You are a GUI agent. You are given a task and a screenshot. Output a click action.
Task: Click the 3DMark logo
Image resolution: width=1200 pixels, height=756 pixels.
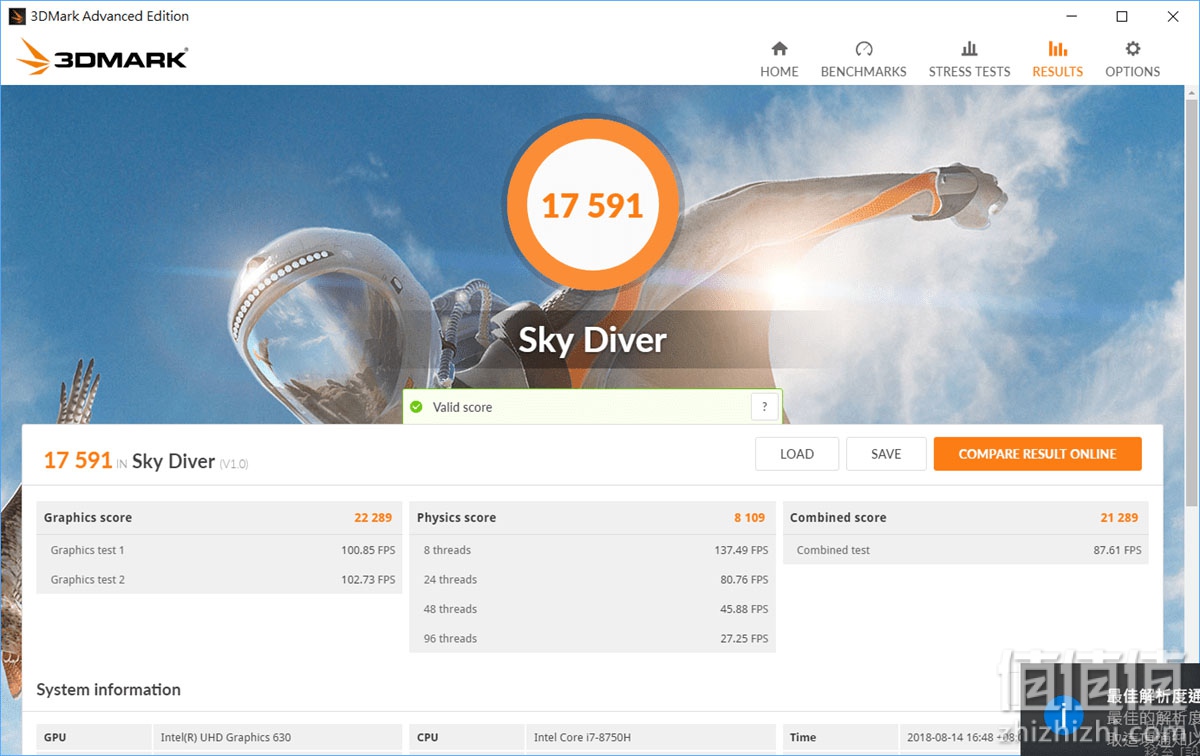click(x=102, y=57)
